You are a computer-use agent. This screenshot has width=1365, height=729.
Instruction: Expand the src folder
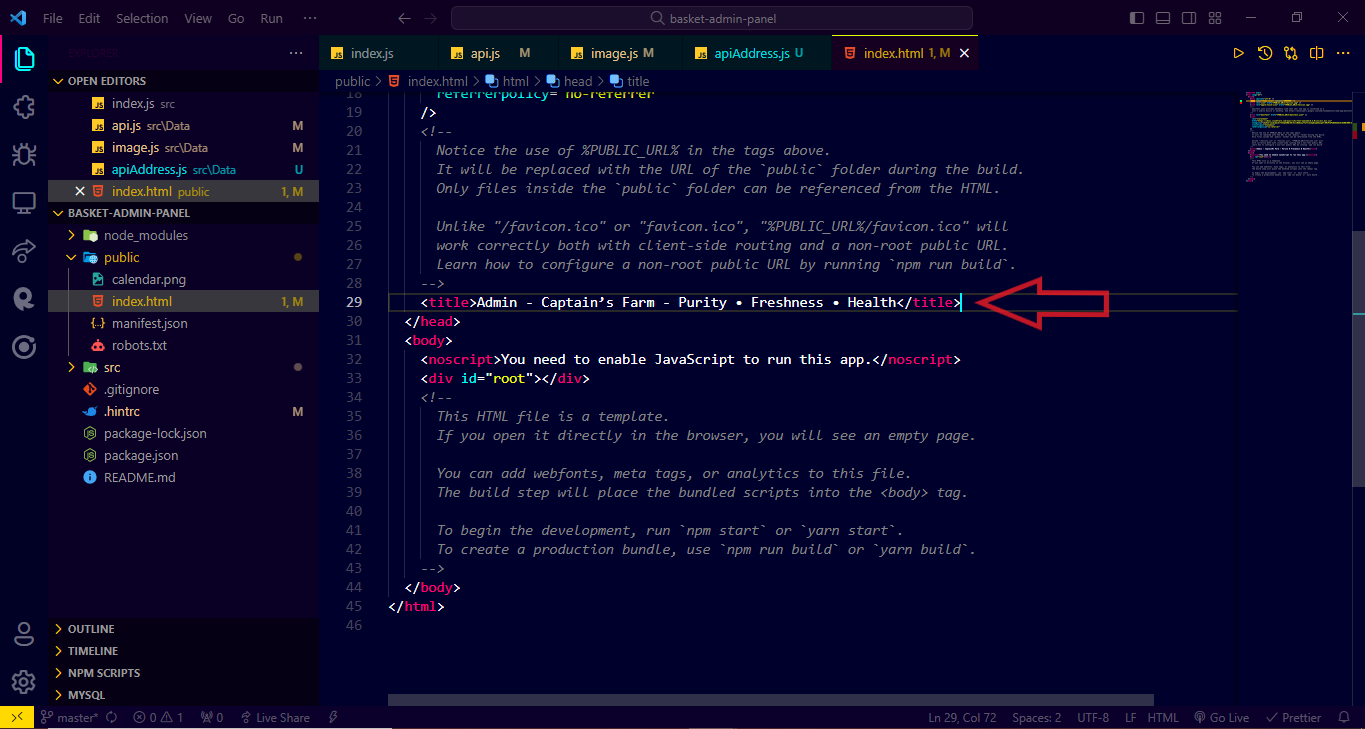183,367
